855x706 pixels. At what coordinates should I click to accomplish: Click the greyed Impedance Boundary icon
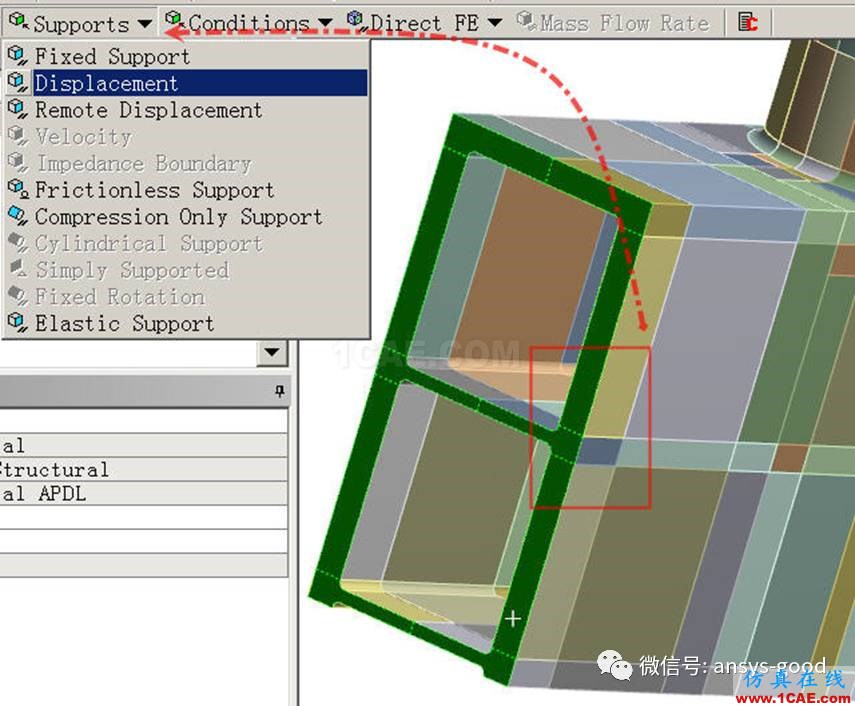[x=17, y=162]
